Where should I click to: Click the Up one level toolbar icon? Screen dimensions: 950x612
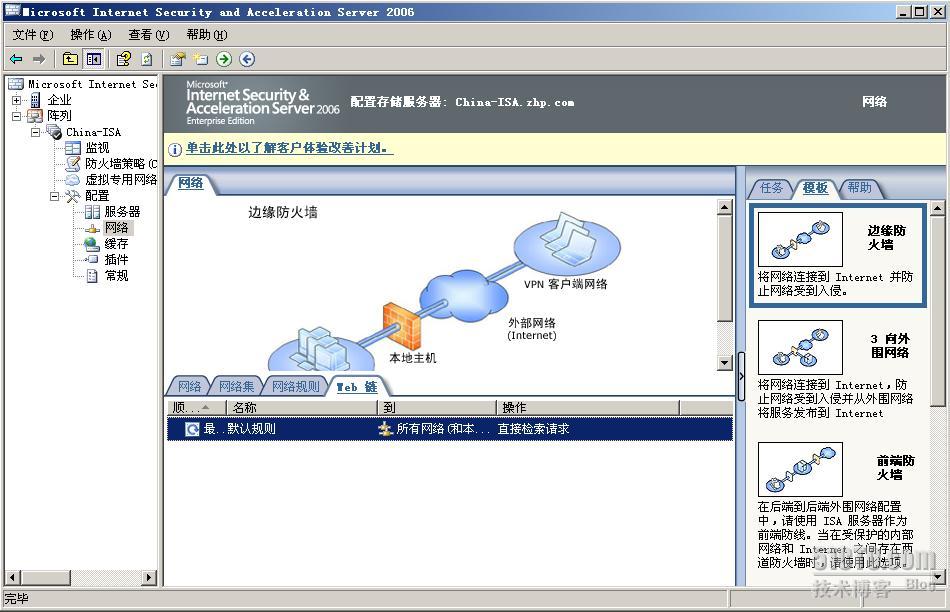click(70, 59)
